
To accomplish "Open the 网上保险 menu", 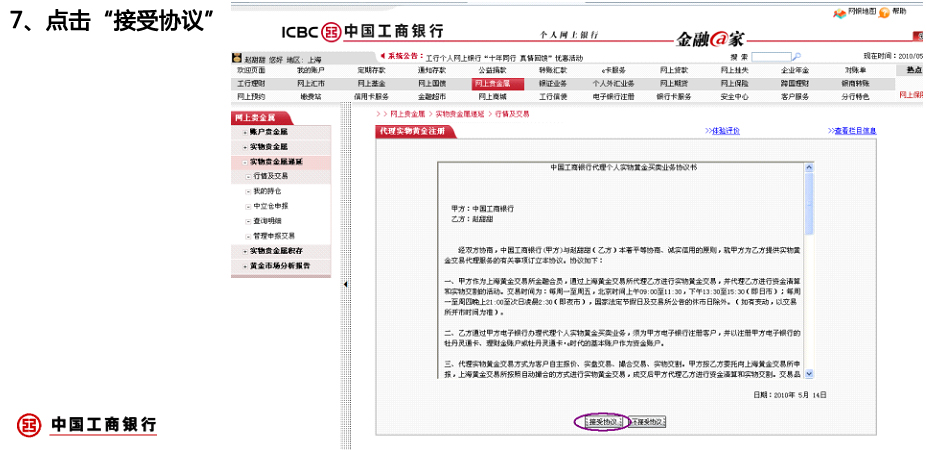I will pyautogui.click(x=733, y=83).
